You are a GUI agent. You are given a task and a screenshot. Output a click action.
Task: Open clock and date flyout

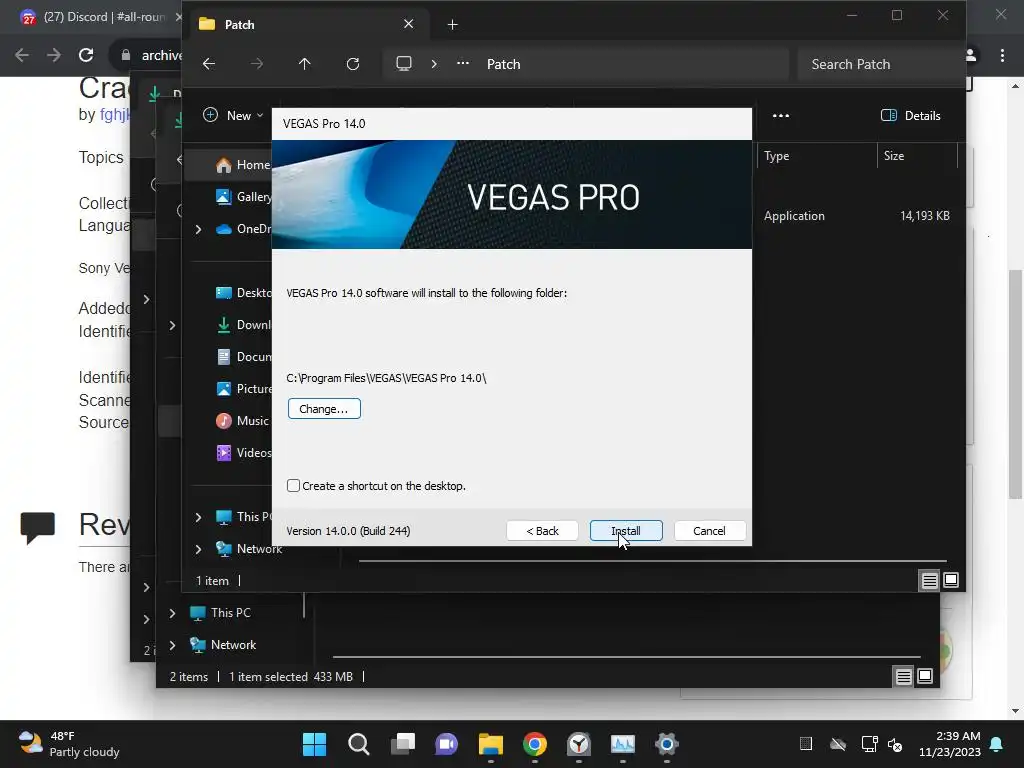coord(950,744)
